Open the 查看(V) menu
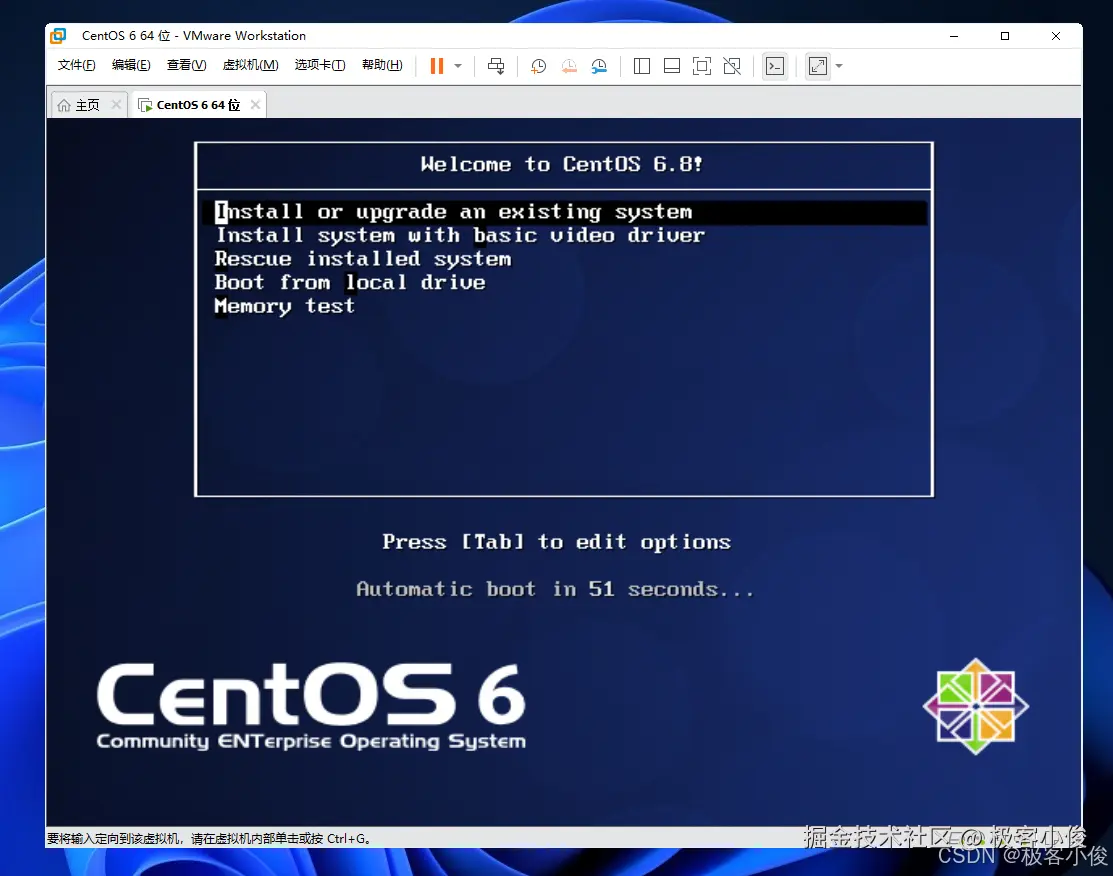 186,65
